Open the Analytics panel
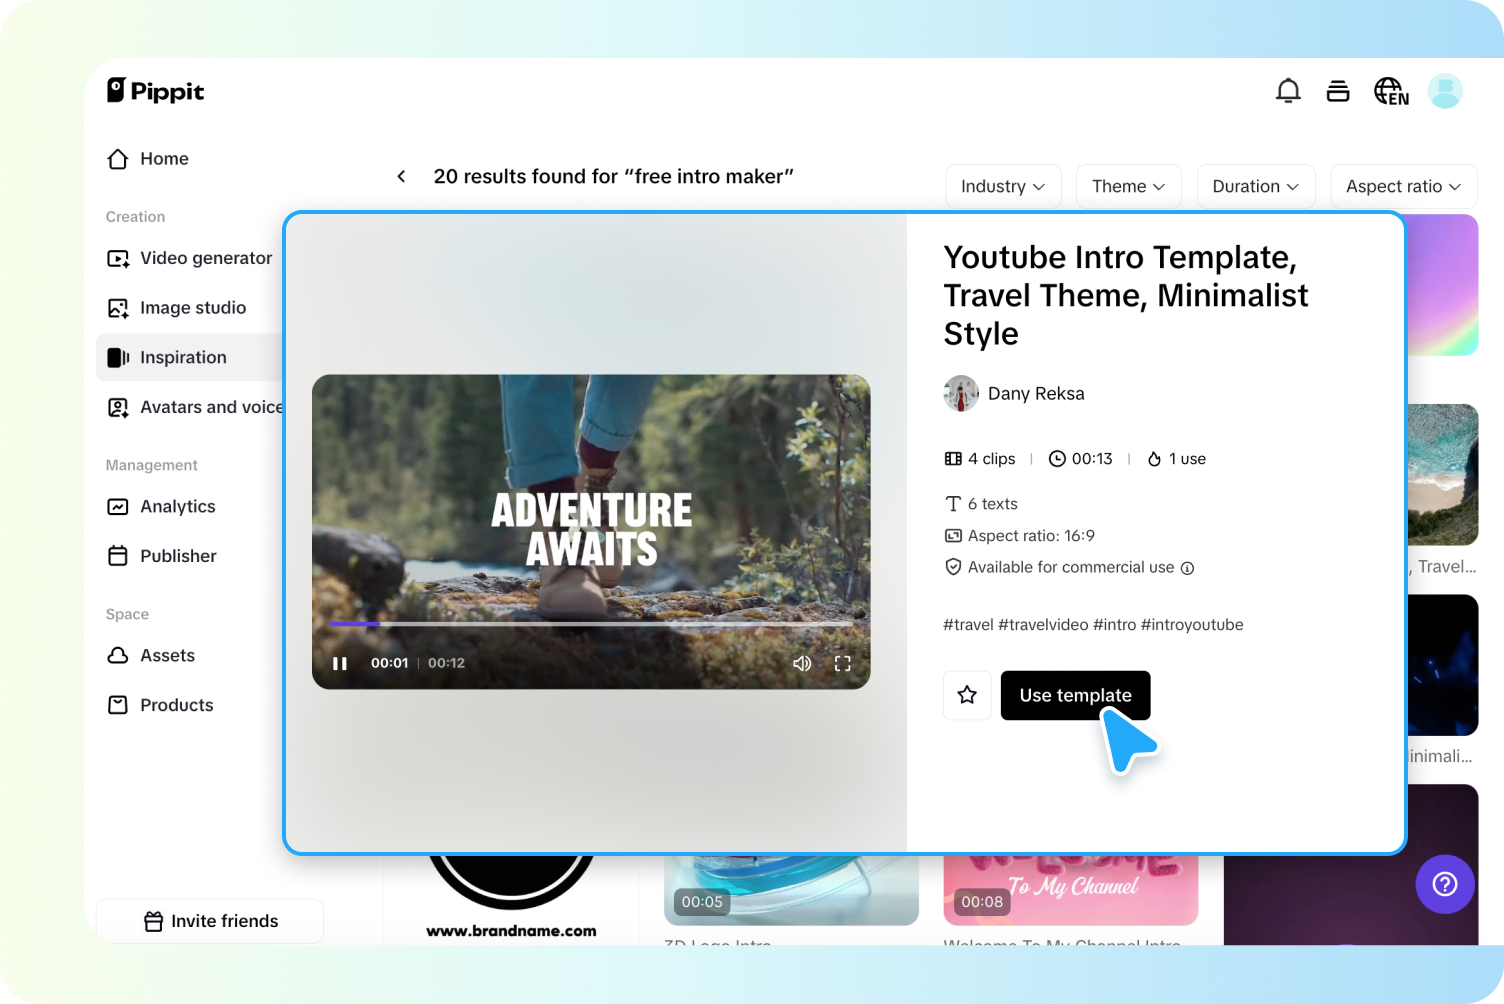The height and width of the screenshot is (1004, 1504). pos(177,506)
